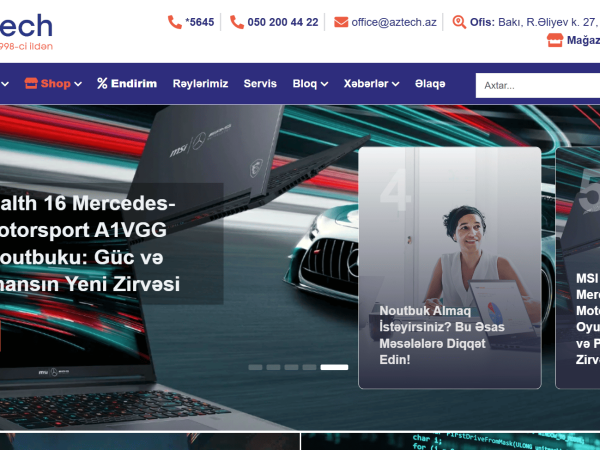Screen dimensions: 600x450
Task: Click the phone icon next to *5645
Action: coord(175,22)
